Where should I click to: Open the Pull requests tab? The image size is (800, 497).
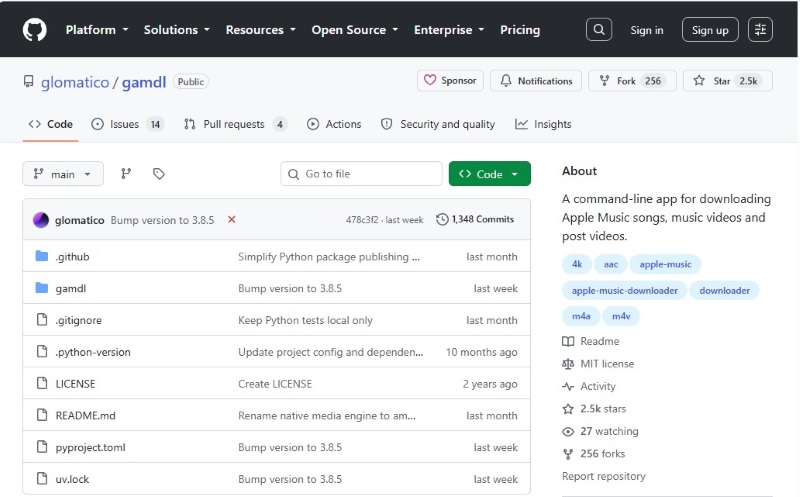pyautogui.click(x=235, y=124)
